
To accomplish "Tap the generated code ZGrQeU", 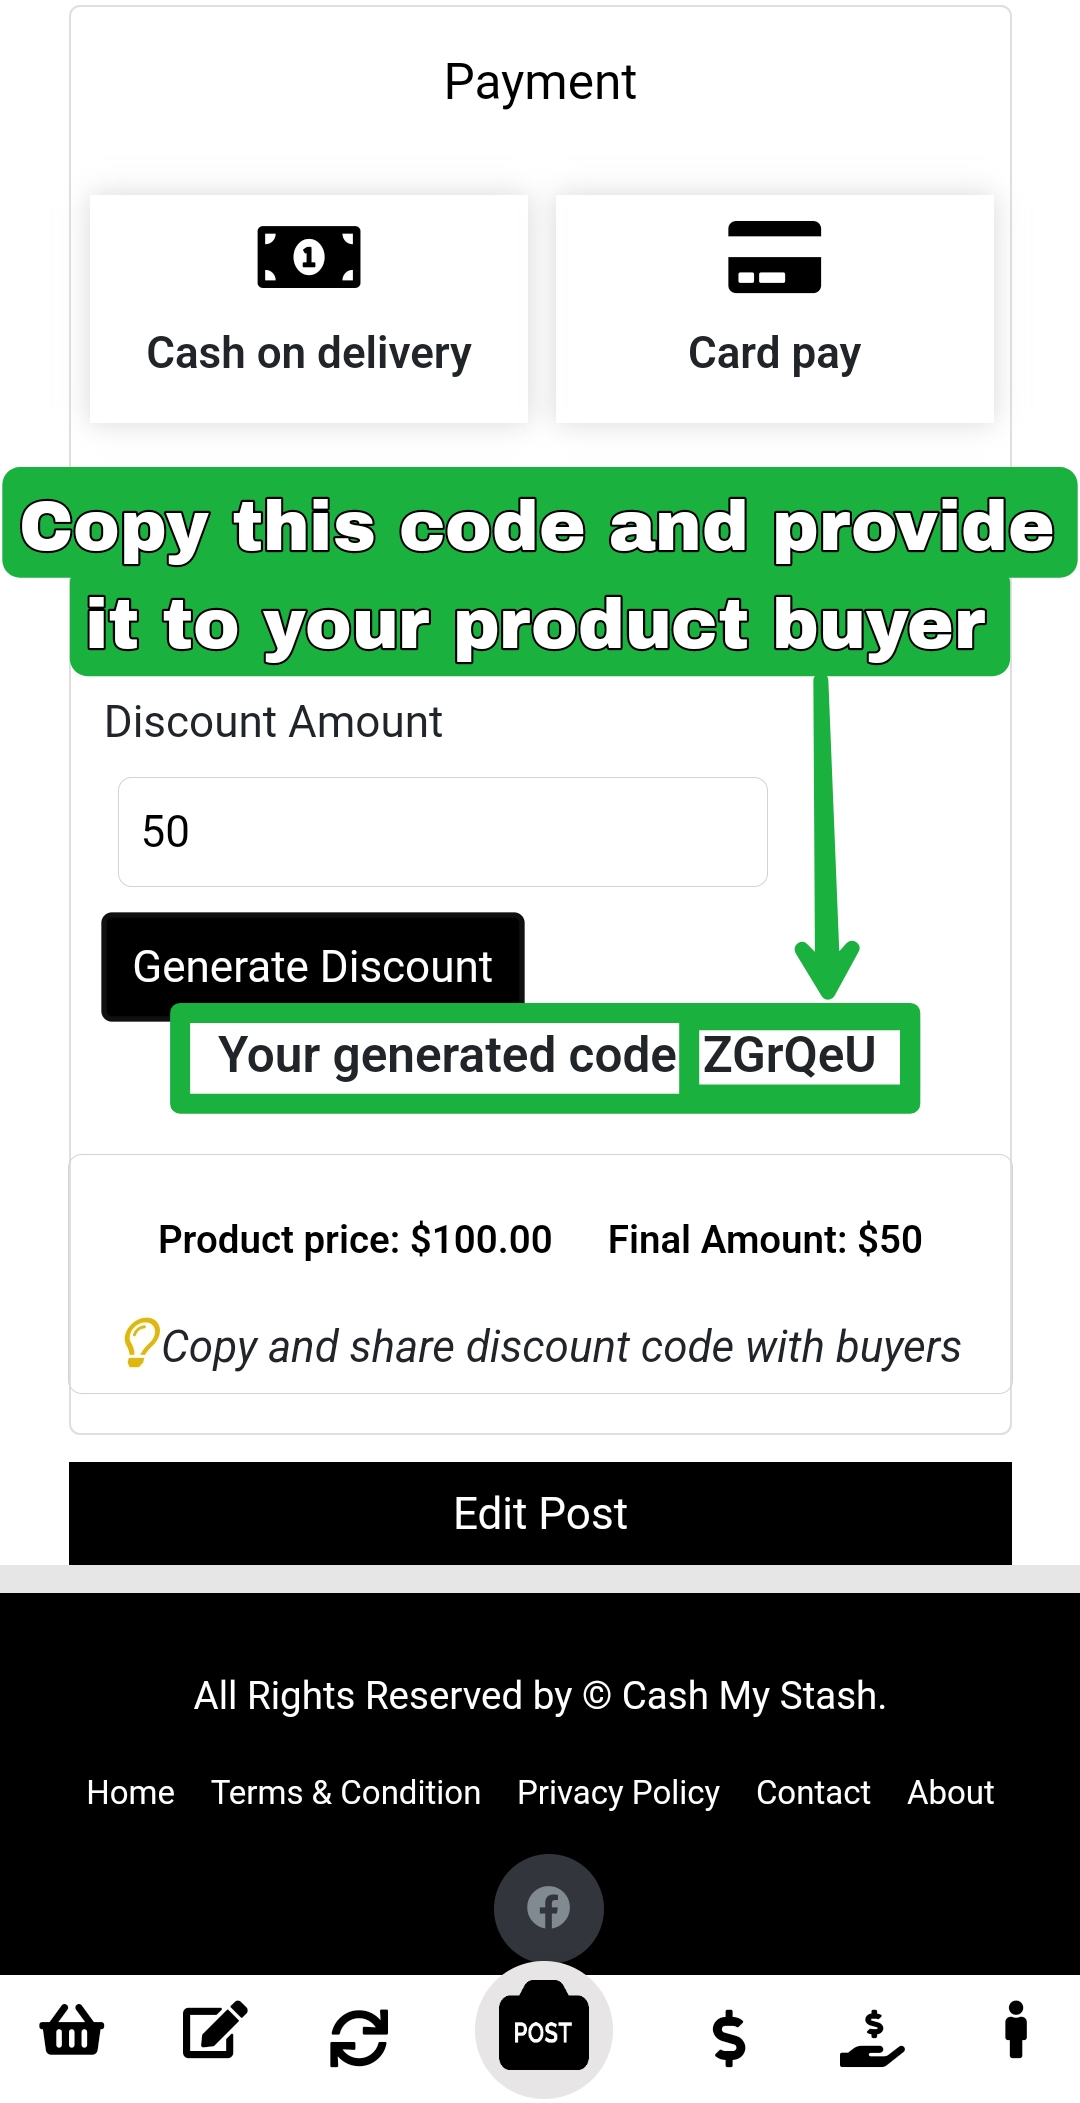I will (x=790, y=1056).
